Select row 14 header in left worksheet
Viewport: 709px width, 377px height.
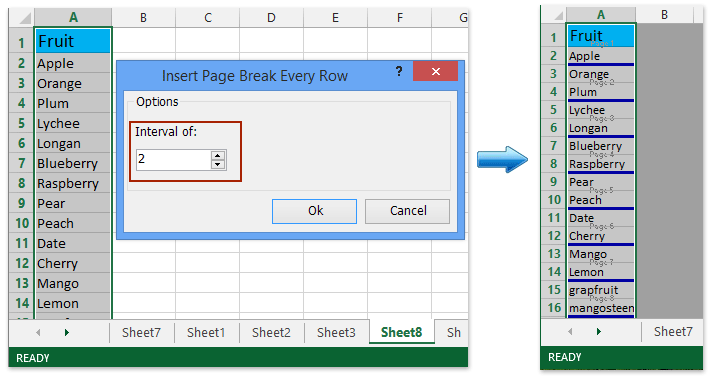tap(21, 303)
